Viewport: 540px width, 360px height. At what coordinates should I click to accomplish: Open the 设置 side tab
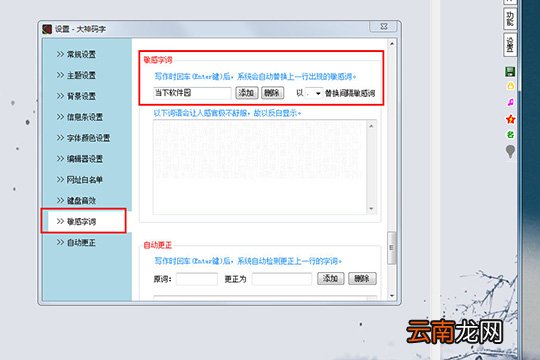pos(510,44)
